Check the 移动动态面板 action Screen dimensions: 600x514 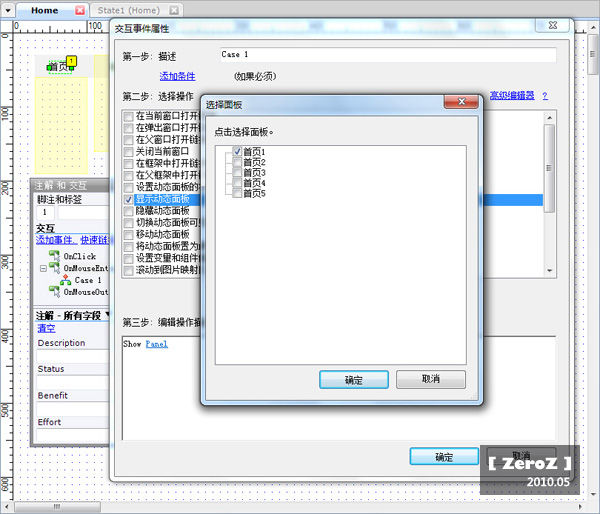[x=129, y=235]
